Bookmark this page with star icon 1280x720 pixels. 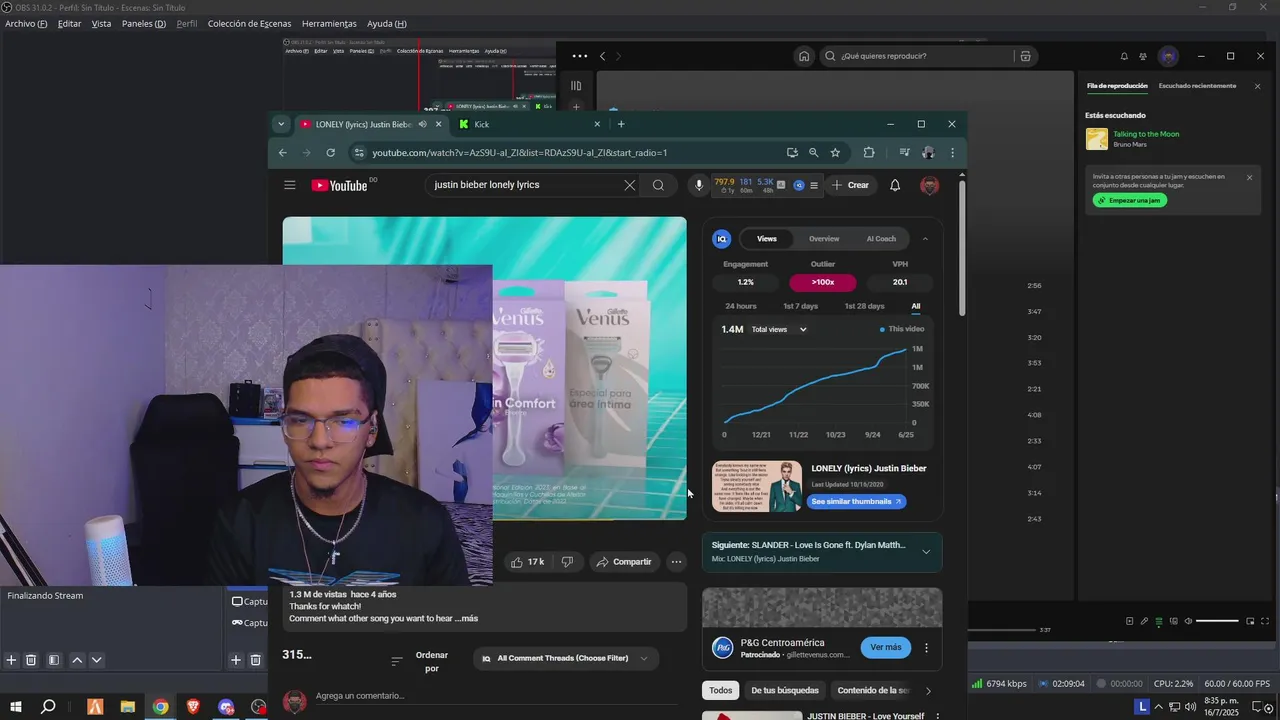(x=835, y=153)
